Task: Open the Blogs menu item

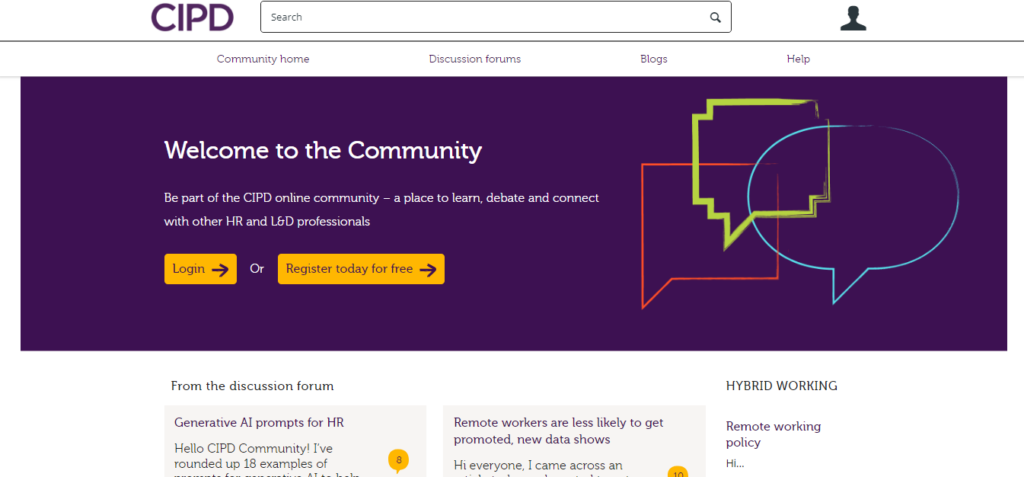Action: (654, 59)
